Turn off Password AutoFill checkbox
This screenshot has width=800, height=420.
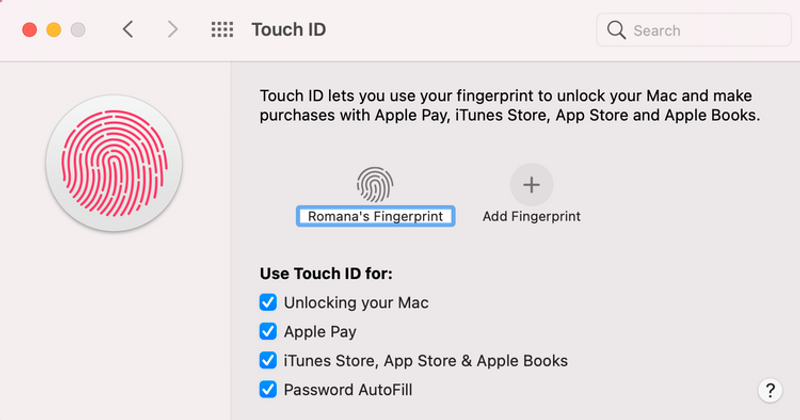(268, 390)
